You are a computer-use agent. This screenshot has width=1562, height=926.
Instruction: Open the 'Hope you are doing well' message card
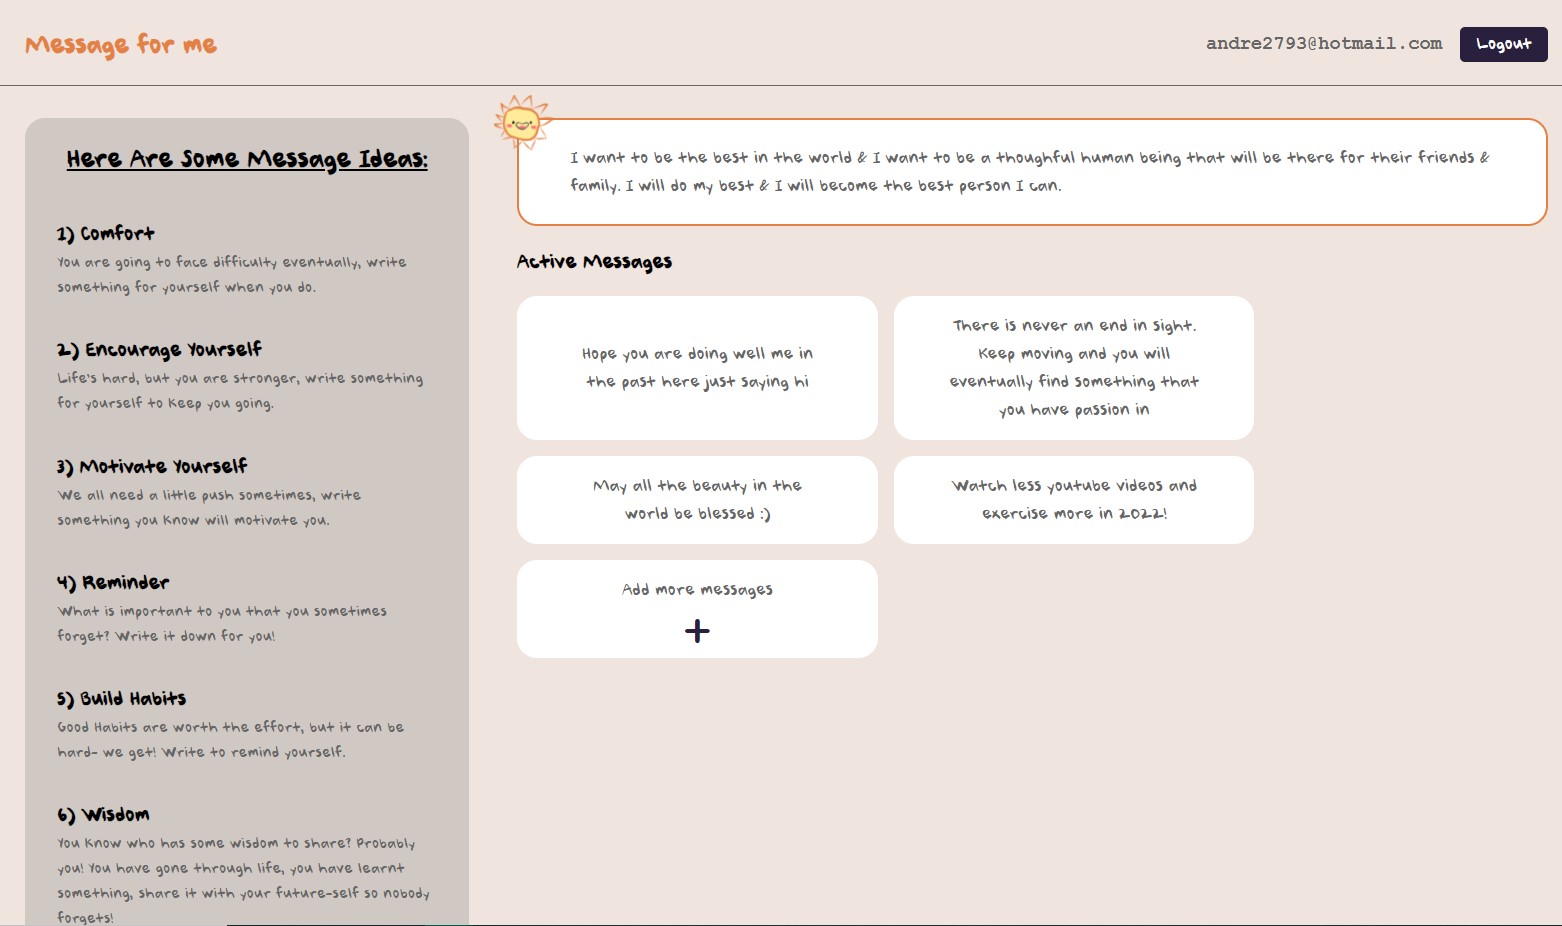coord(697,368)
